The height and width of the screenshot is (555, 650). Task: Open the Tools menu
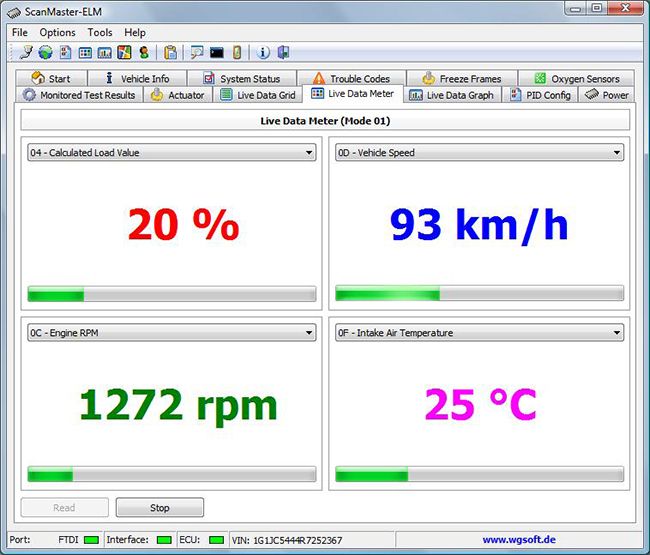pos(100,32)
